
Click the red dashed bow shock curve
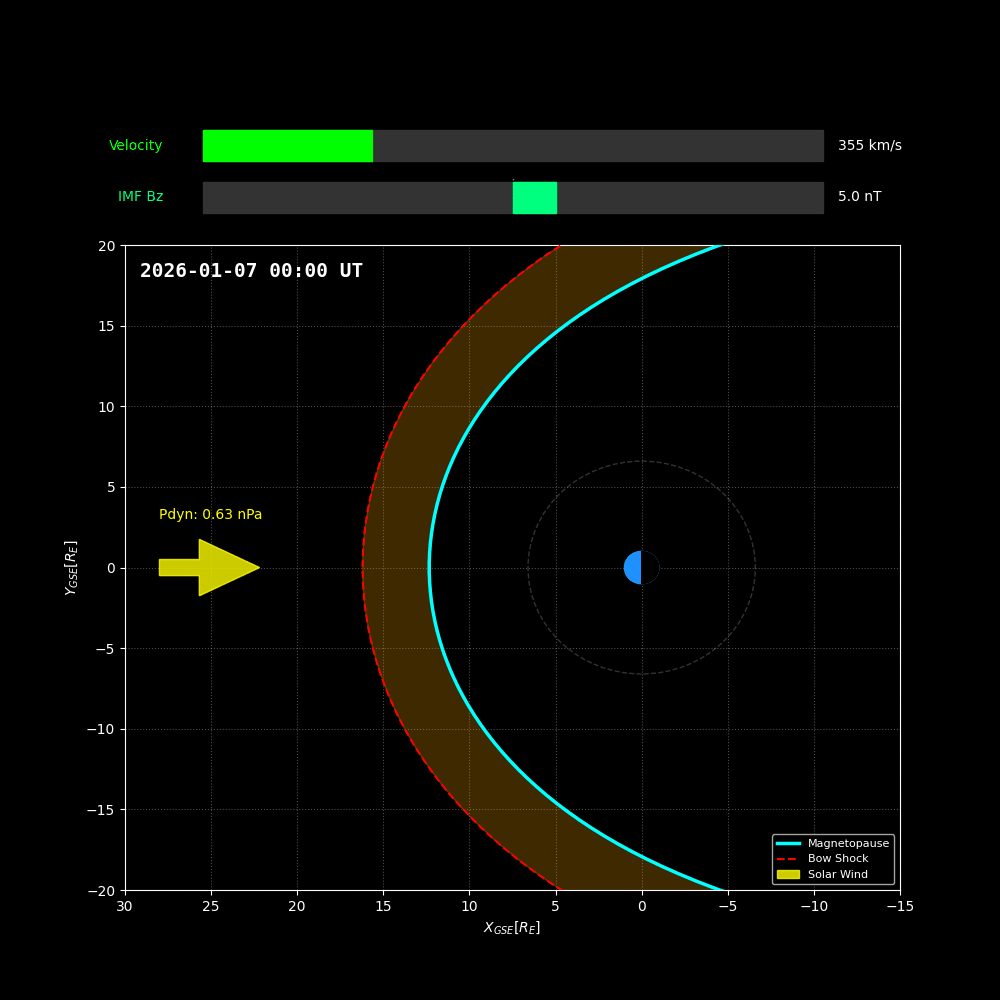click(x=365, y=567)
